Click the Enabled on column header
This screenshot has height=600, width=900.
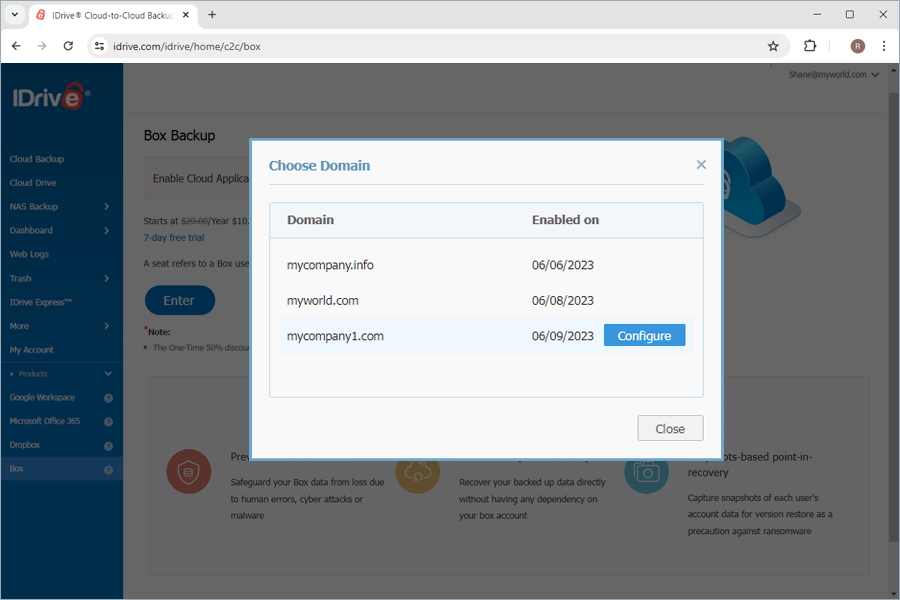pyautogui.click(x=565, y=220)
